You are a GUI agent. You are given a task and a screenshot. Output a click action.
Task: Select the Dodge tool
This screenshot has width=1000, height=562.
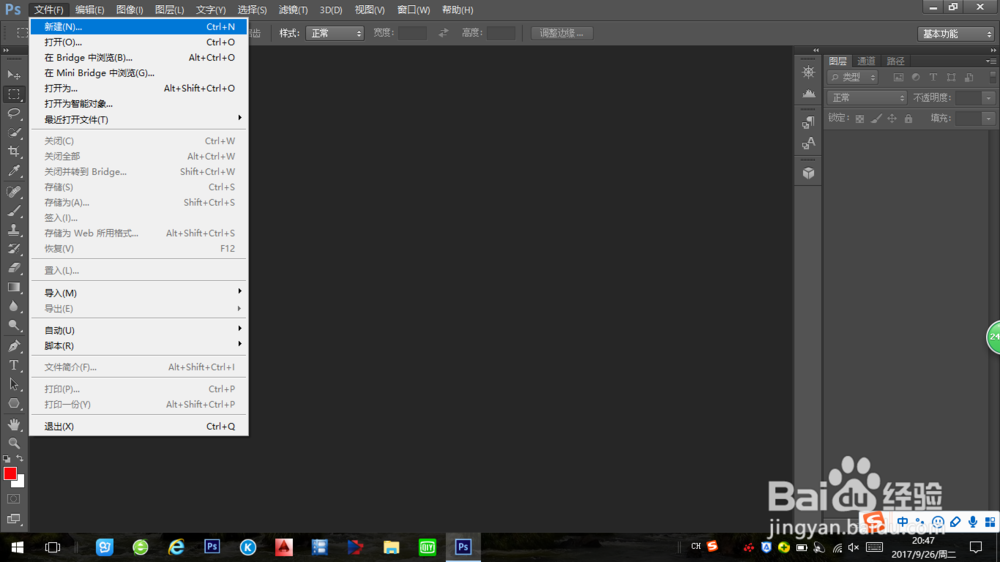pyautogui.click(x=13, y=326)
